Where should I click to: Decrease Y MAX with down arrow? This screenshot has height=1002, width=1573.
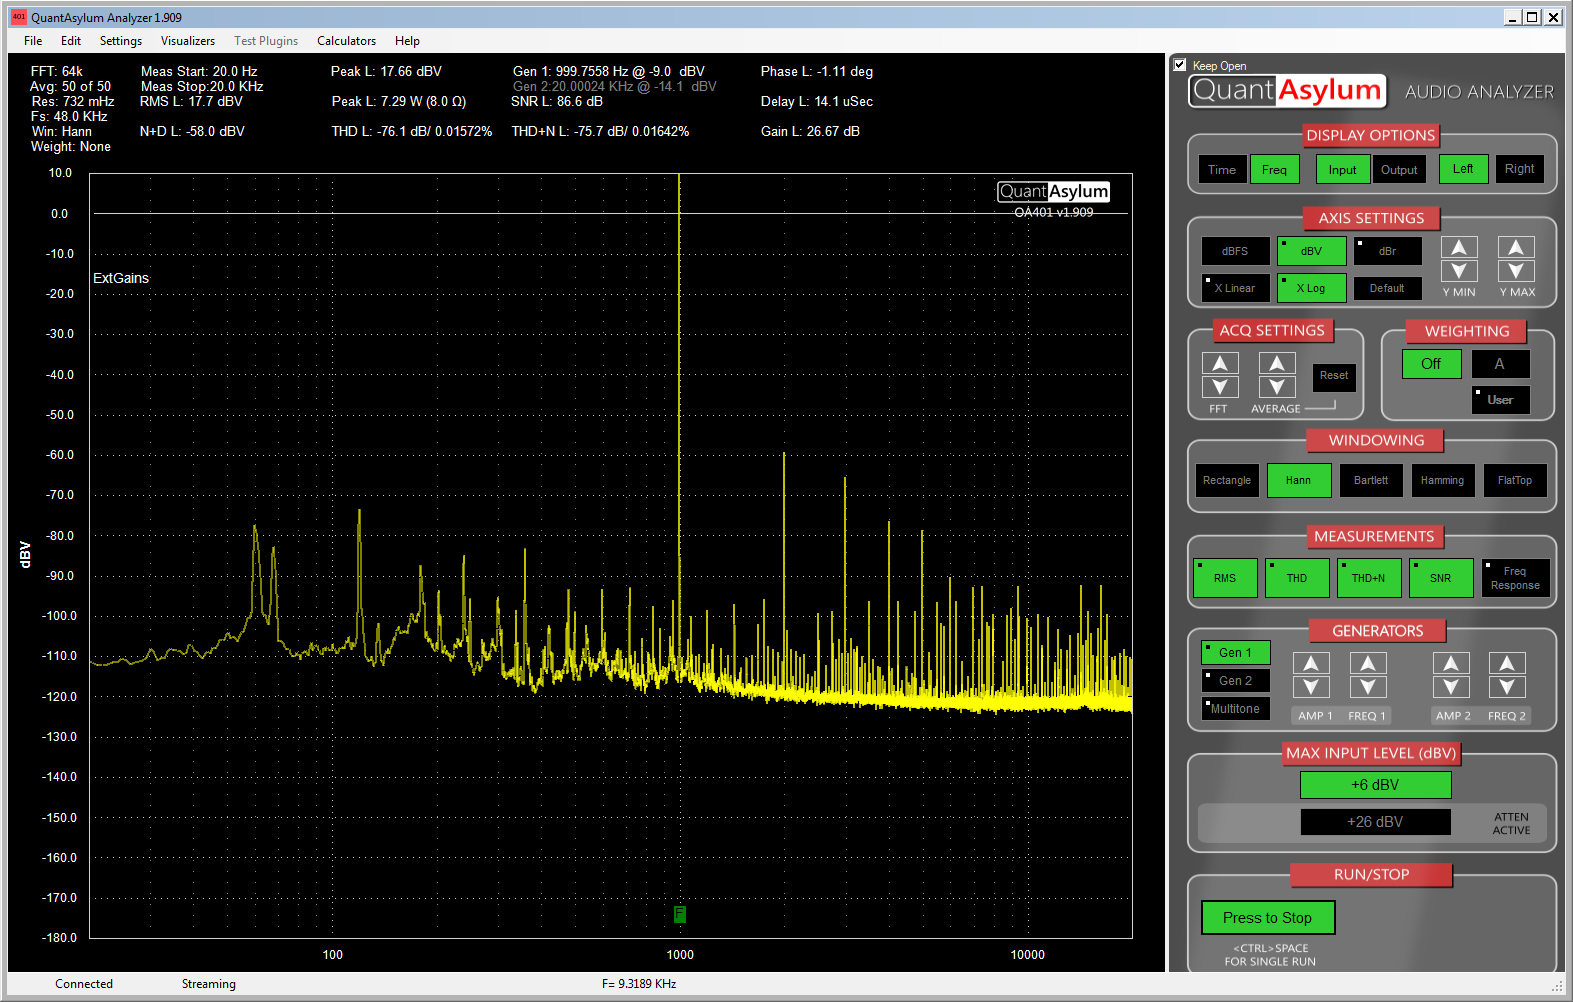coord(1516,271)
